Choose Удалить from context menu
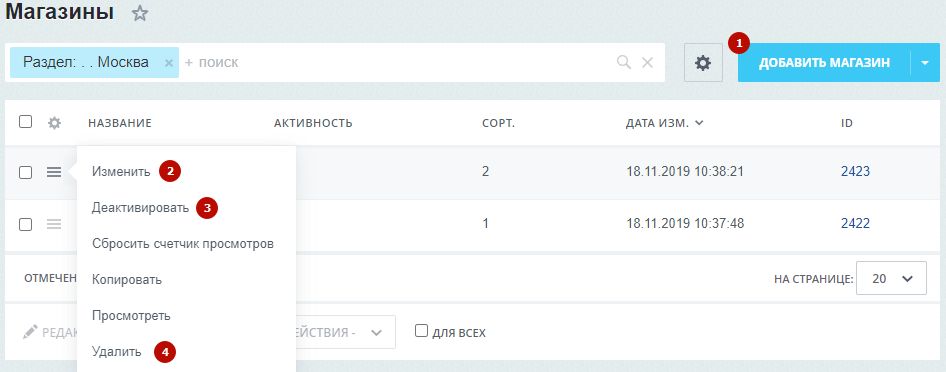 pos(116,352)
